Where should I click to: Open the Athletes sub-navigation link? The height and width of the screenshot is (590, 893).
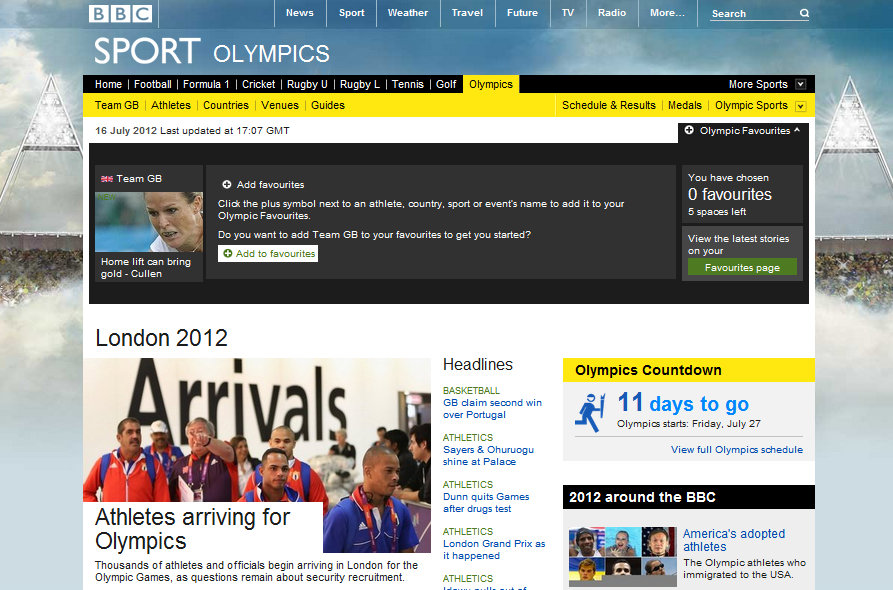pyautogui.click(x=171, y=105)
